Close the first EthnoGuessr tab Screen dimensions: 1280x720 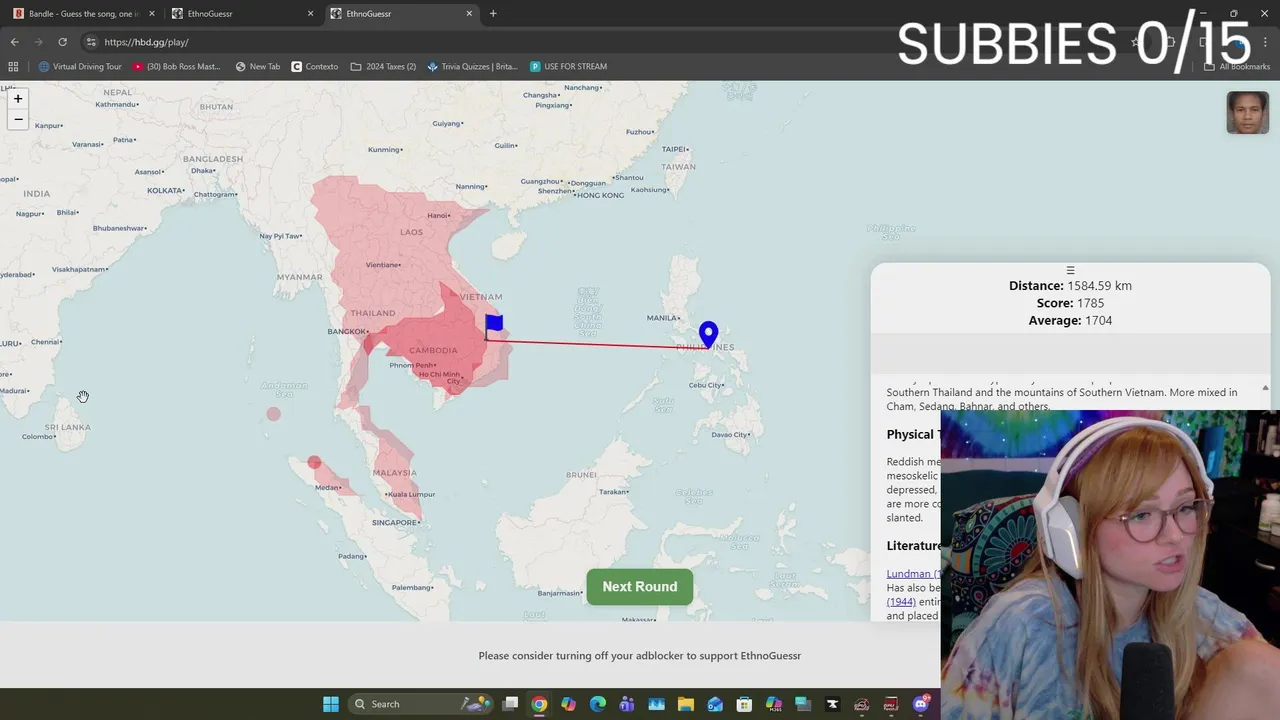click(310, 14)
